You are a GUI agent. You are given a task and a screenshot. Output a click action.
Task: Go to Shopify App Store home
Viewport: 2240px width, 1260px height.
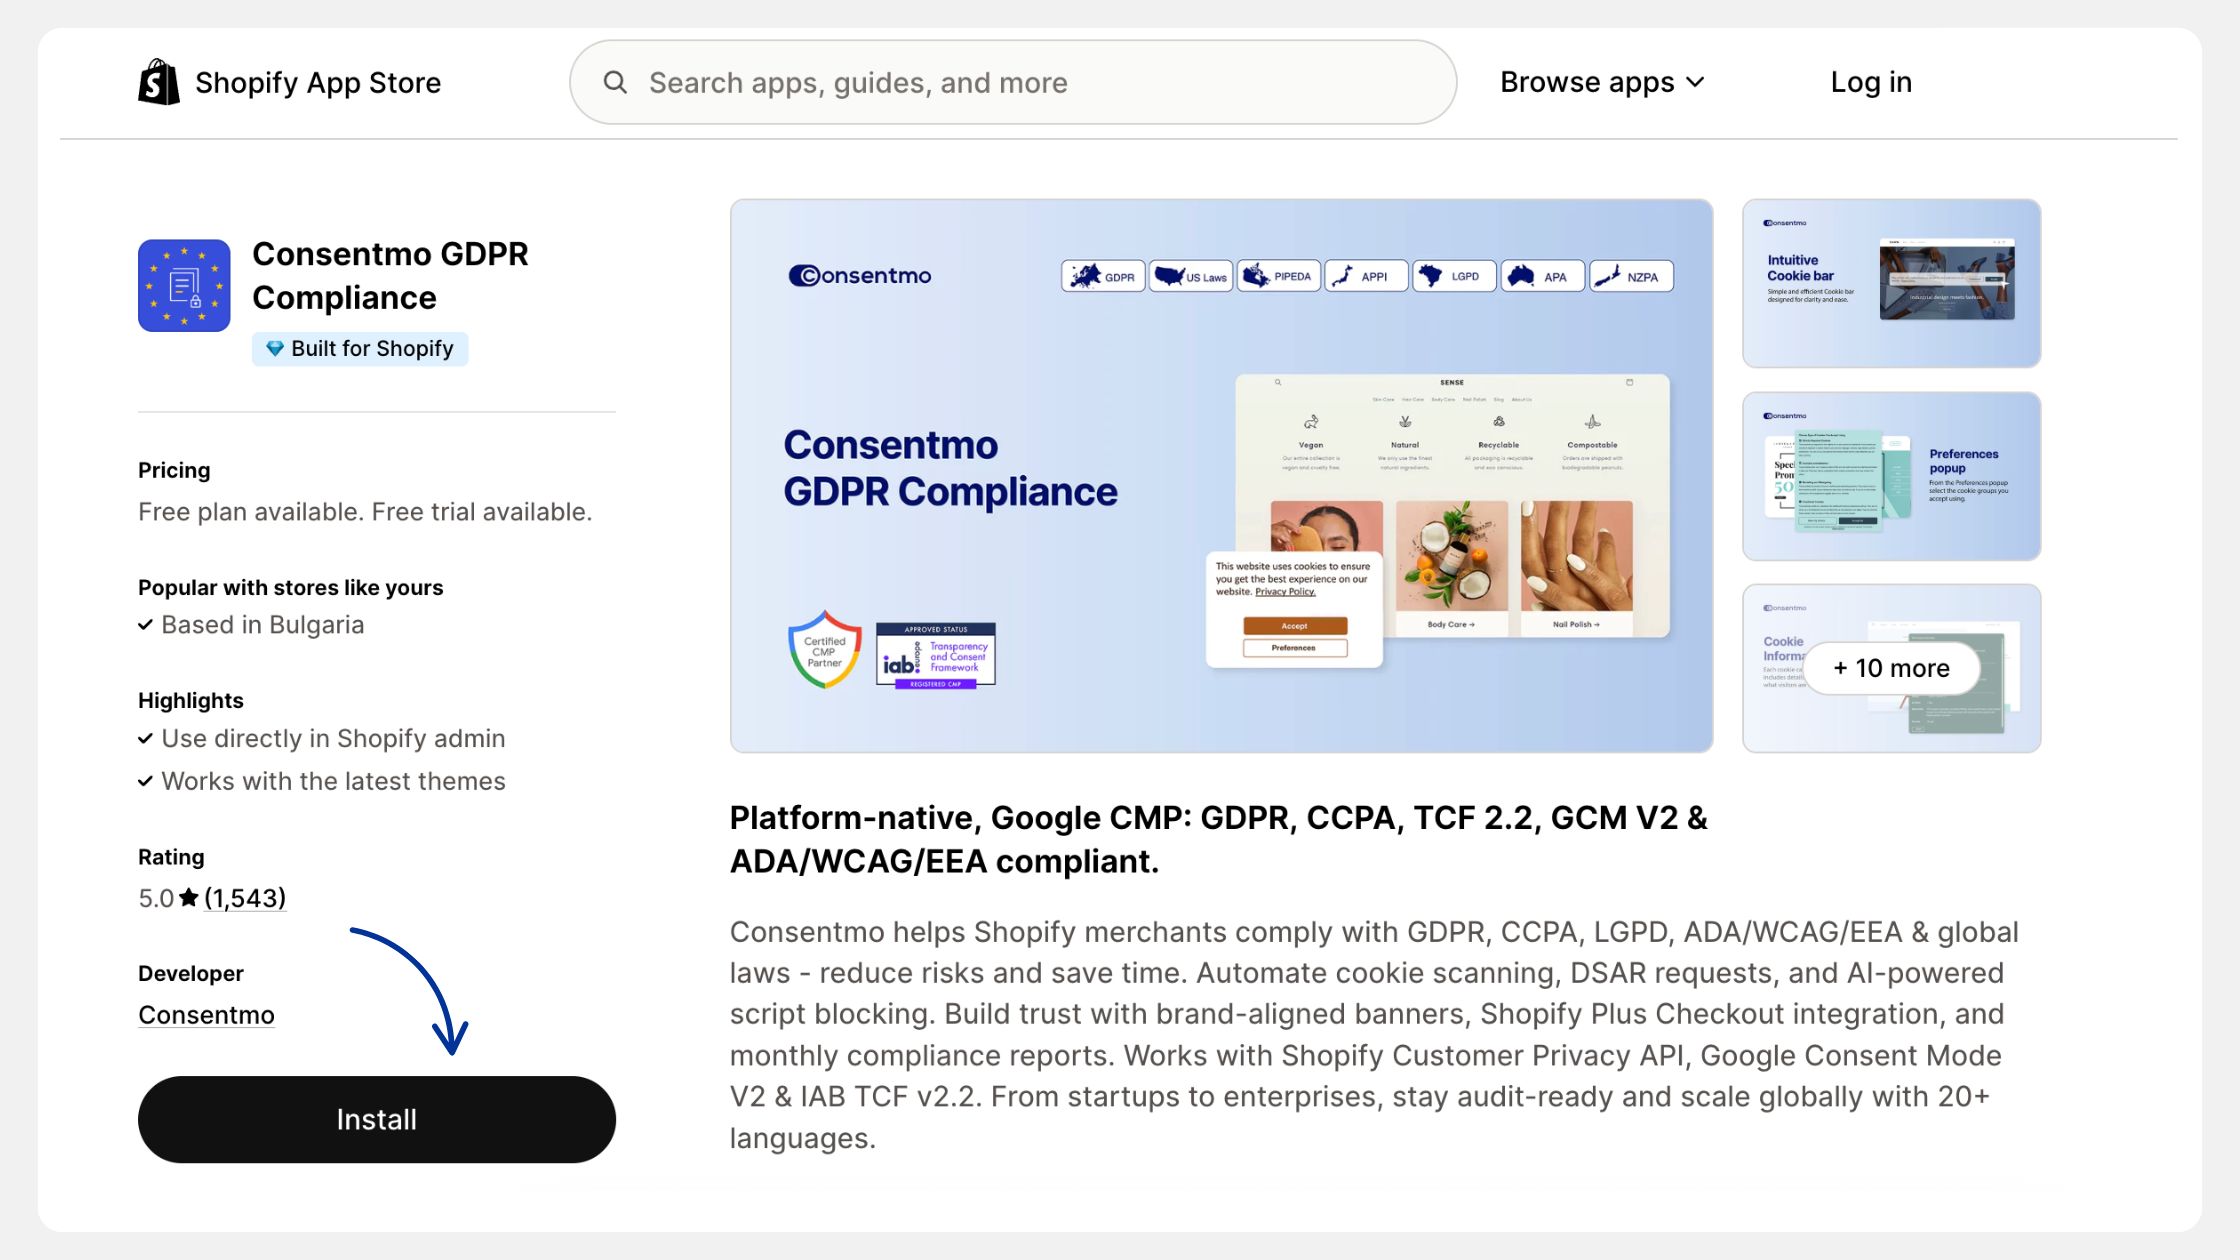click(317, 82)
